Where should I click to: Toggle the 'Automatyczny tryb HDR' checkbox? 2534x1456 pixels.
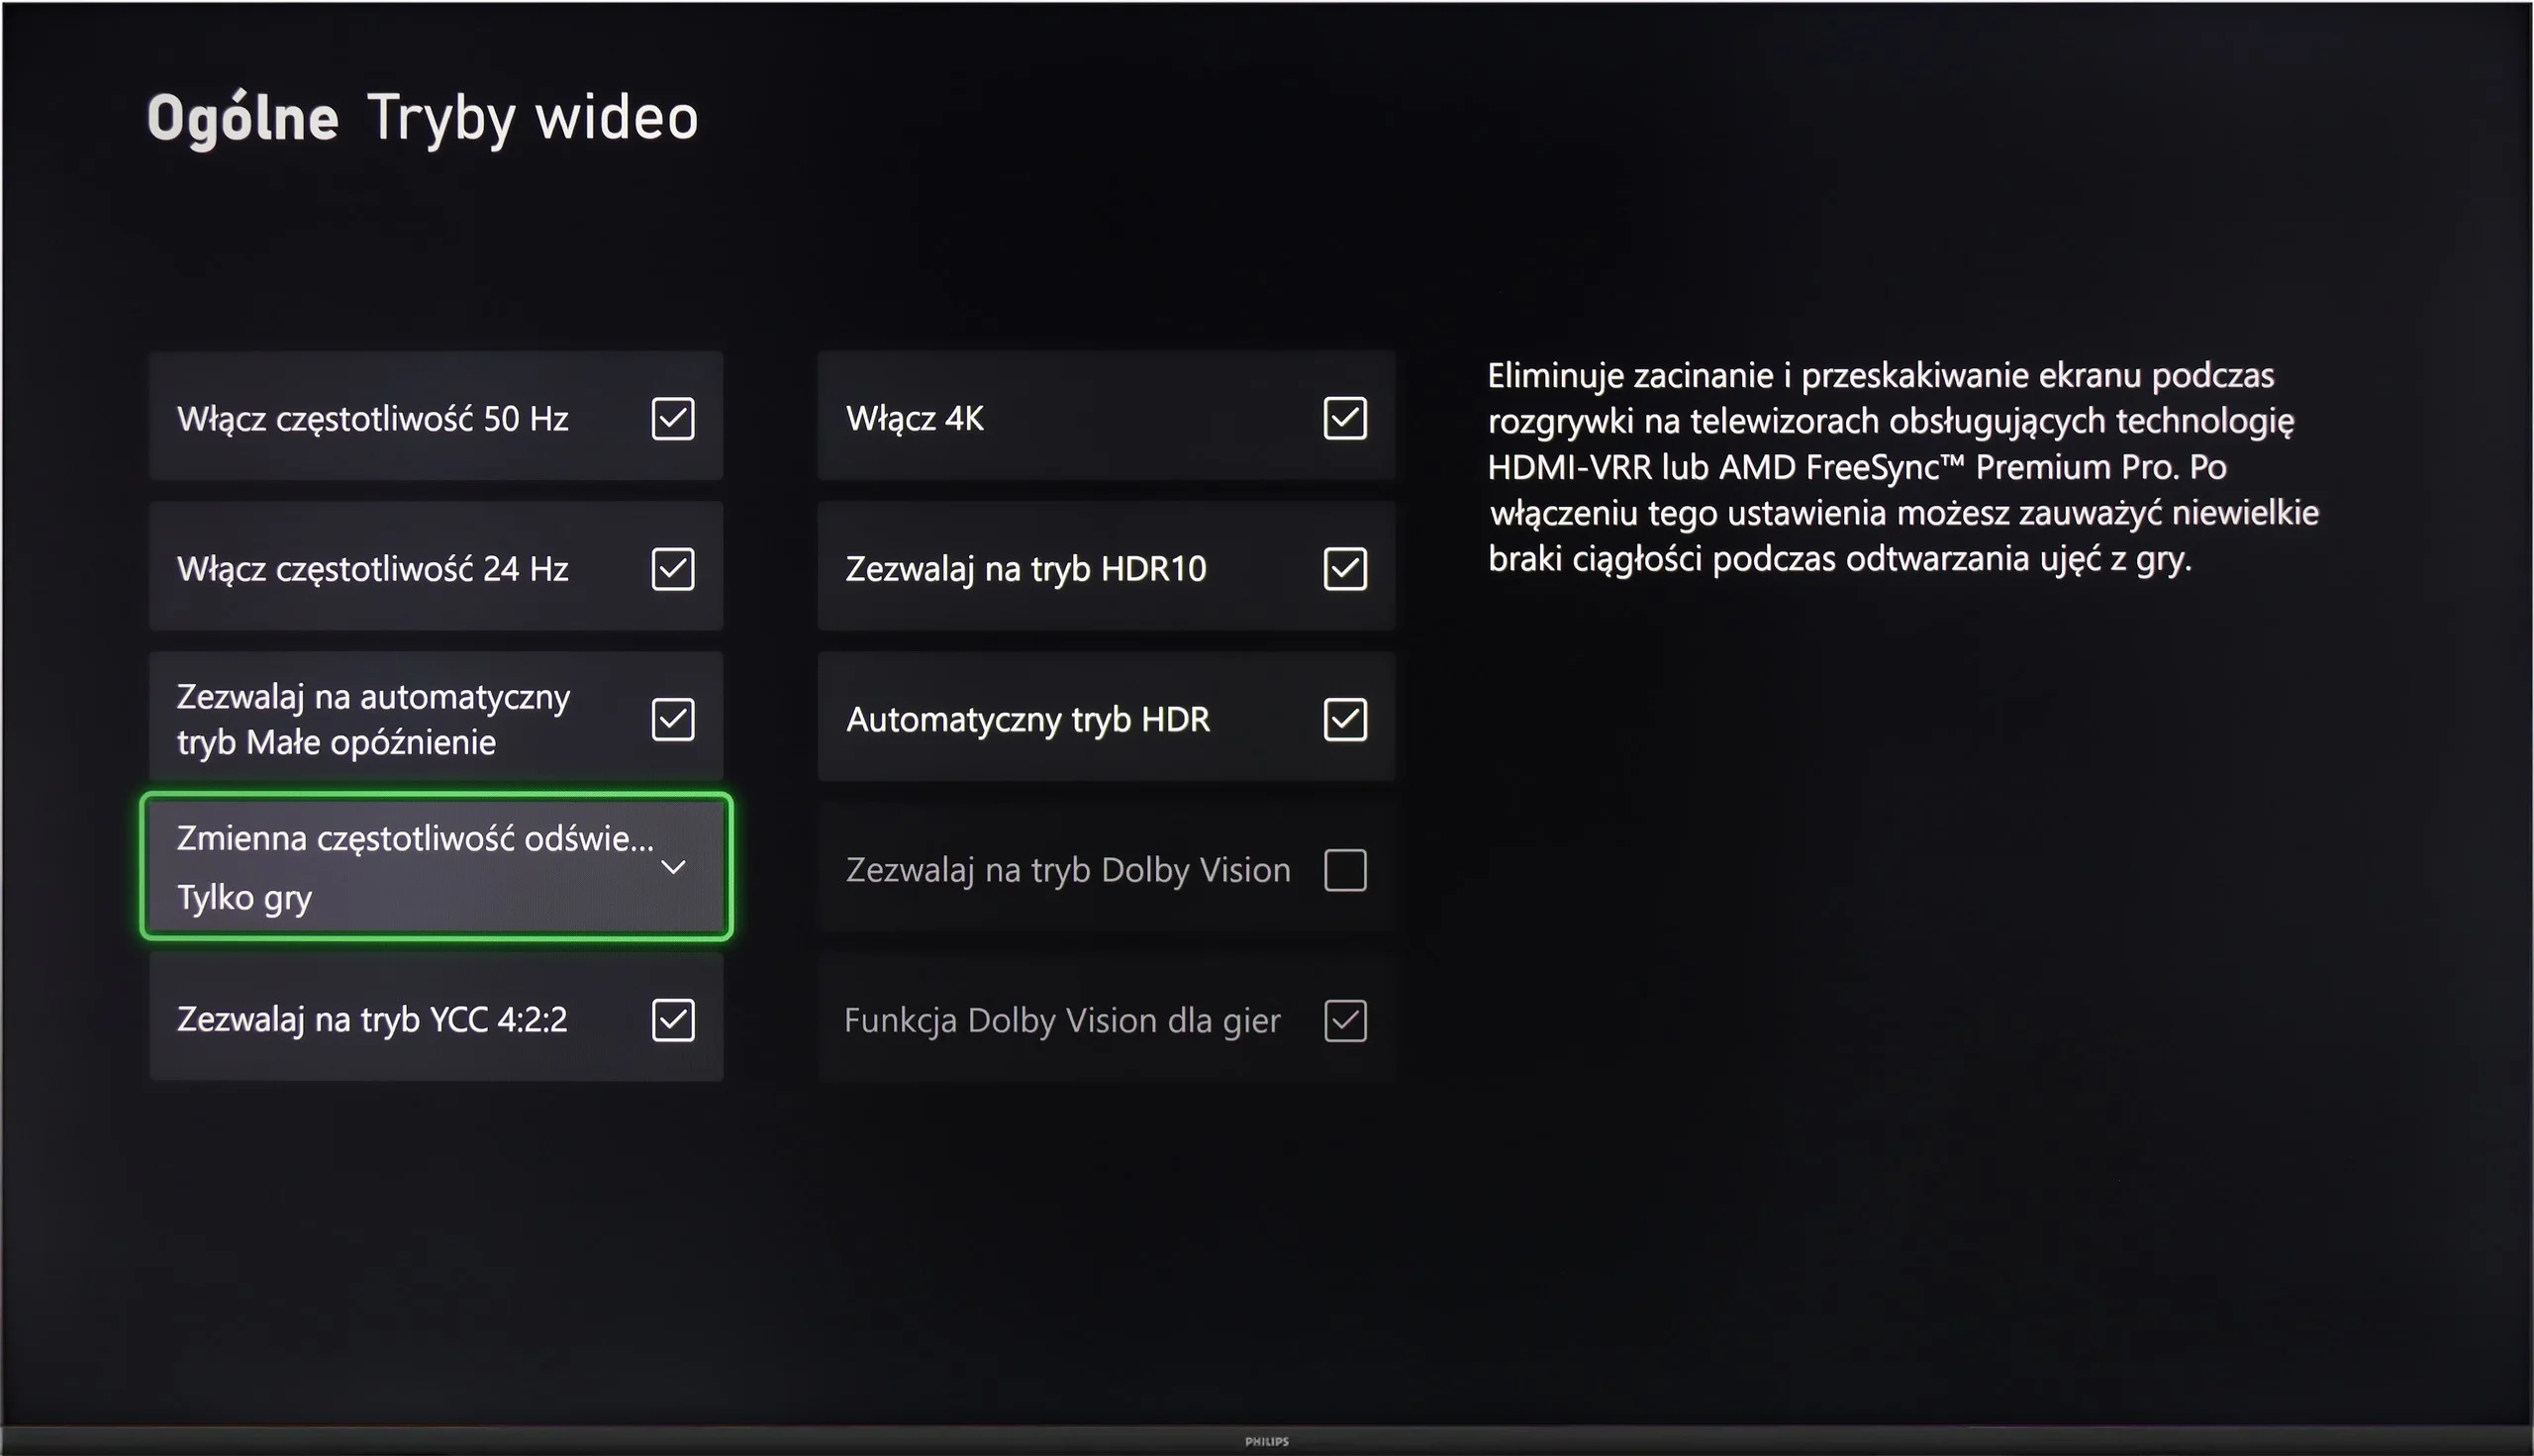click(1345, 719)
